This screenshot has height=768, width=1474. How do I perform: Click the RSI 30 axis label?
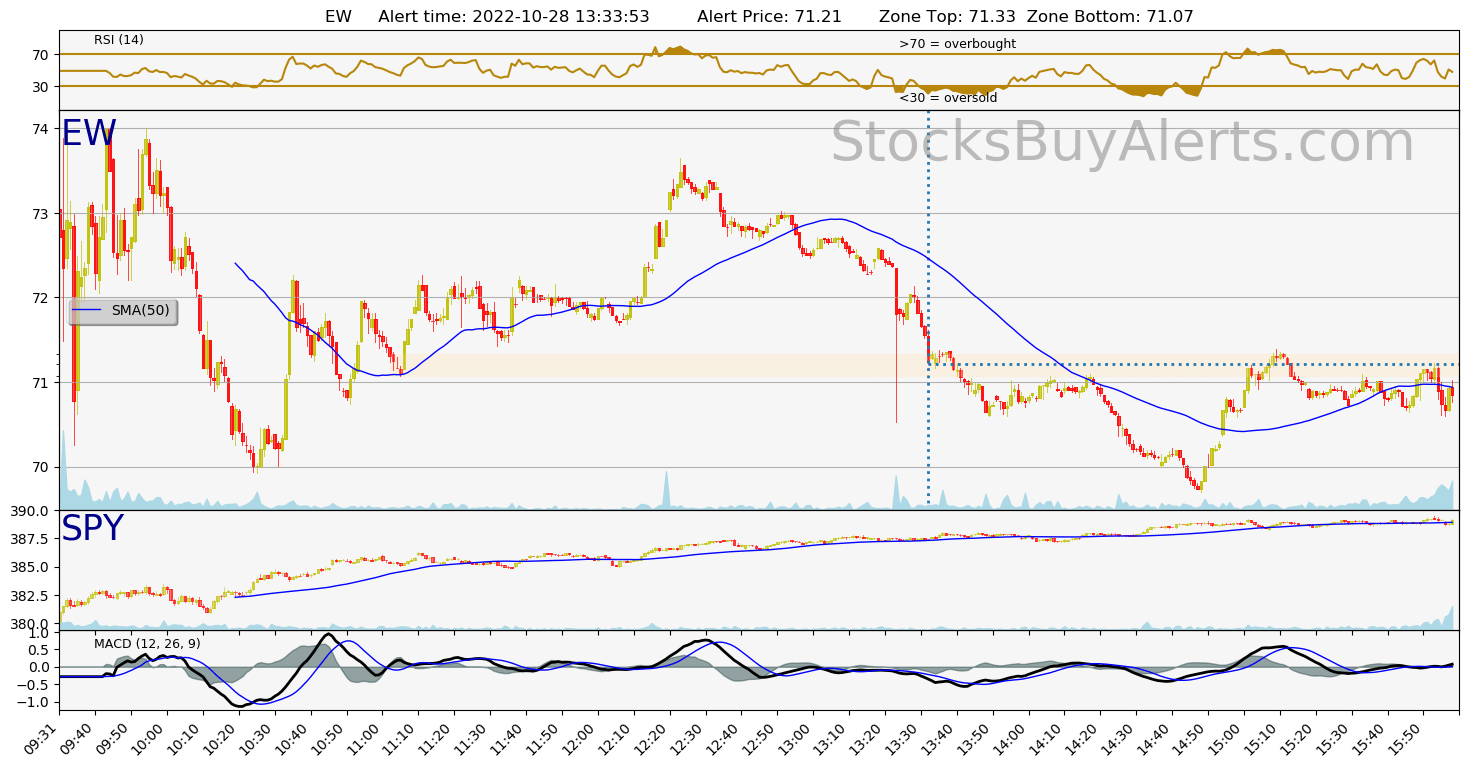coord(39,87)
